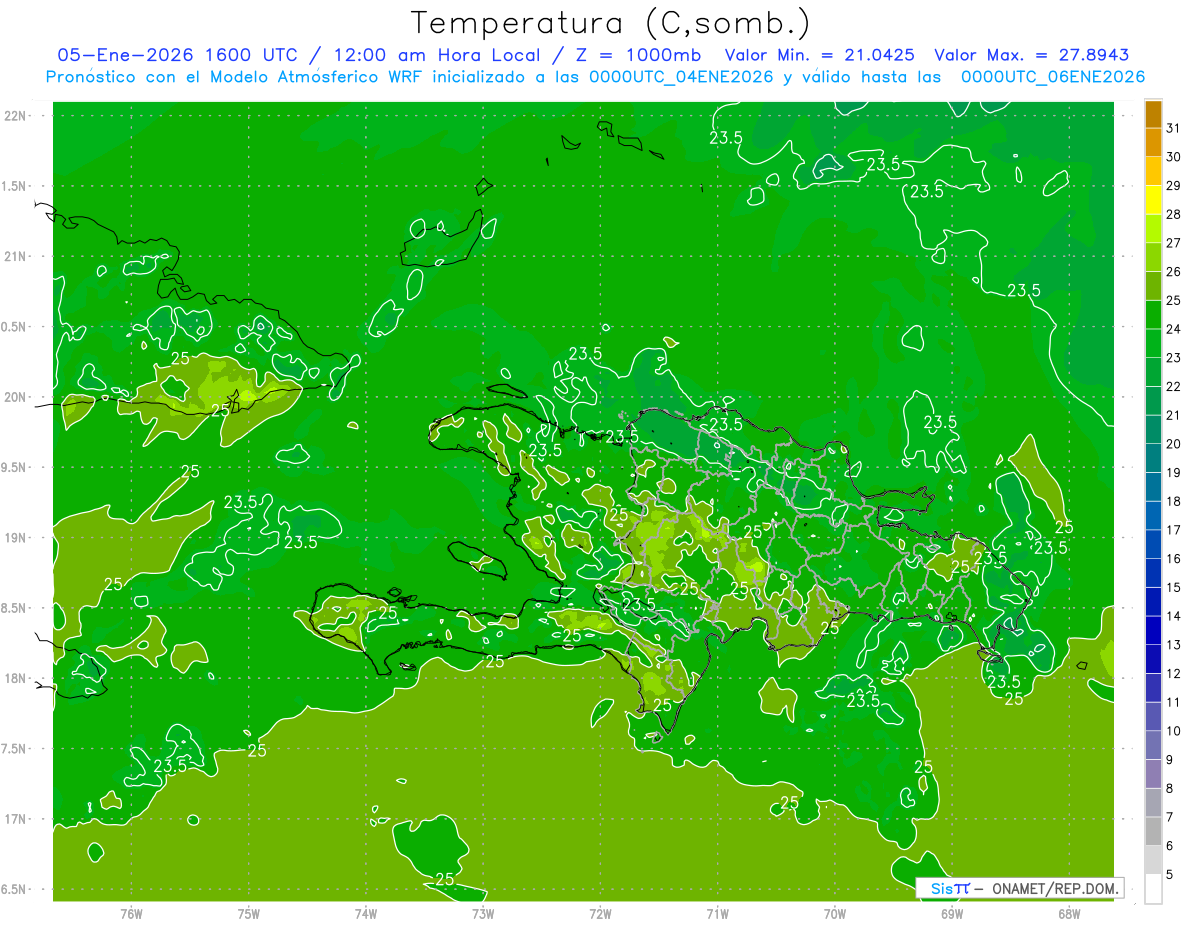Viewport: 1200px width, 927px height.
Task: Click the '73W' longitude axis label
Action: [x=483, y=913]
